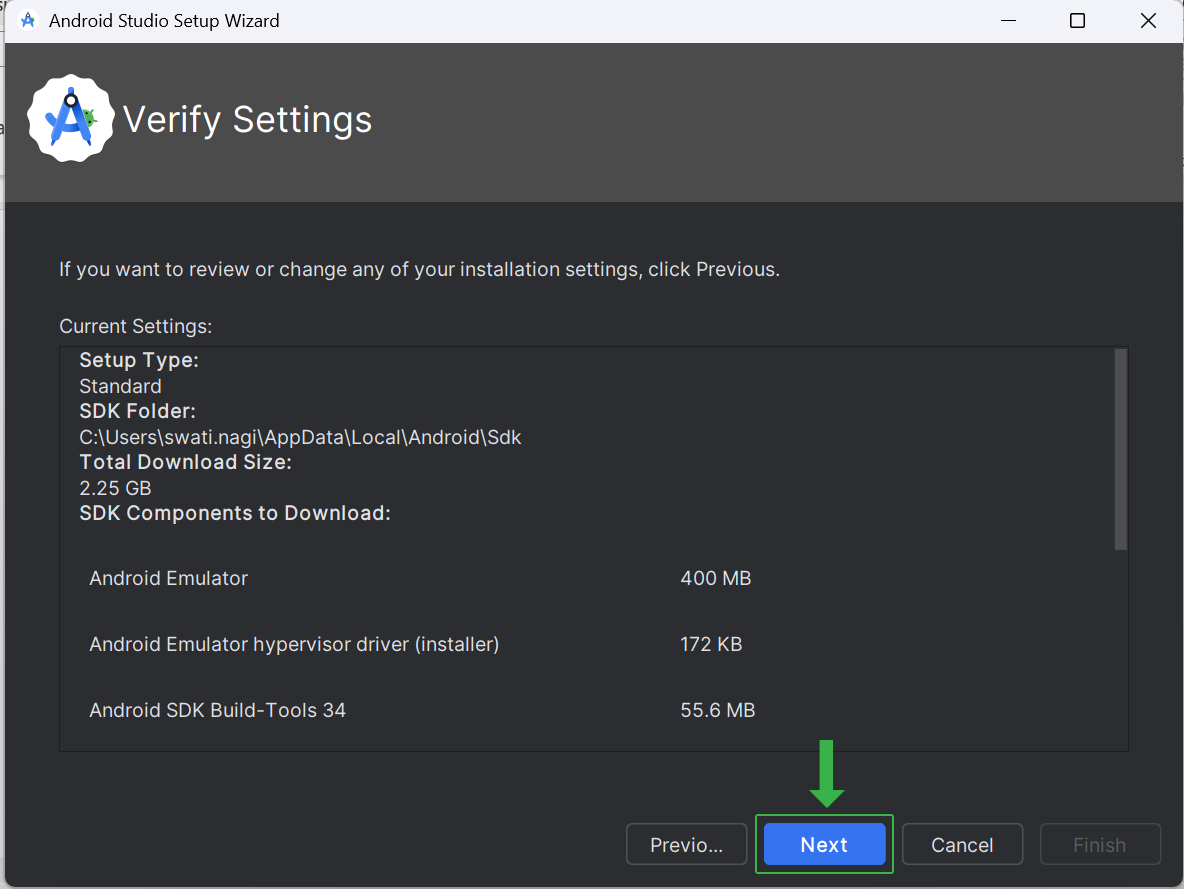Click the SDK Folder heading

point(137,411)
